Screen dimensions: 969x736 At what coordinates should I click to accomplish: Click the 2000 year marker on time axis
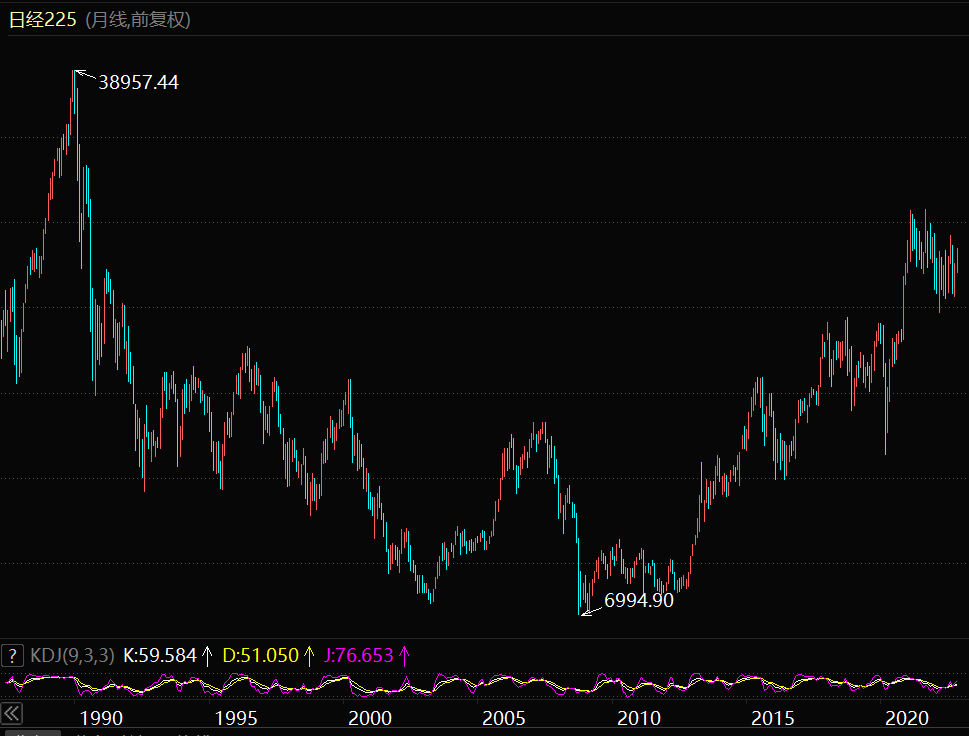370,718
